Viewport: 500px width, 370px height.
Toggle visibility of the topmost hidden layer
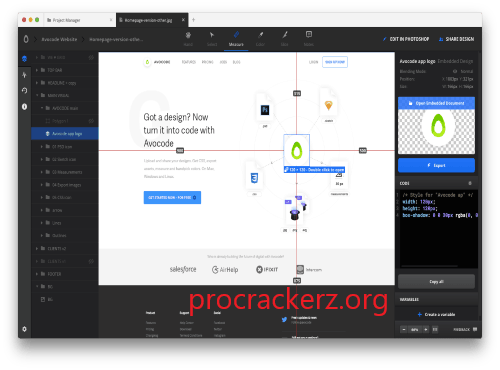pyautogui.click(x=91, y=57)
